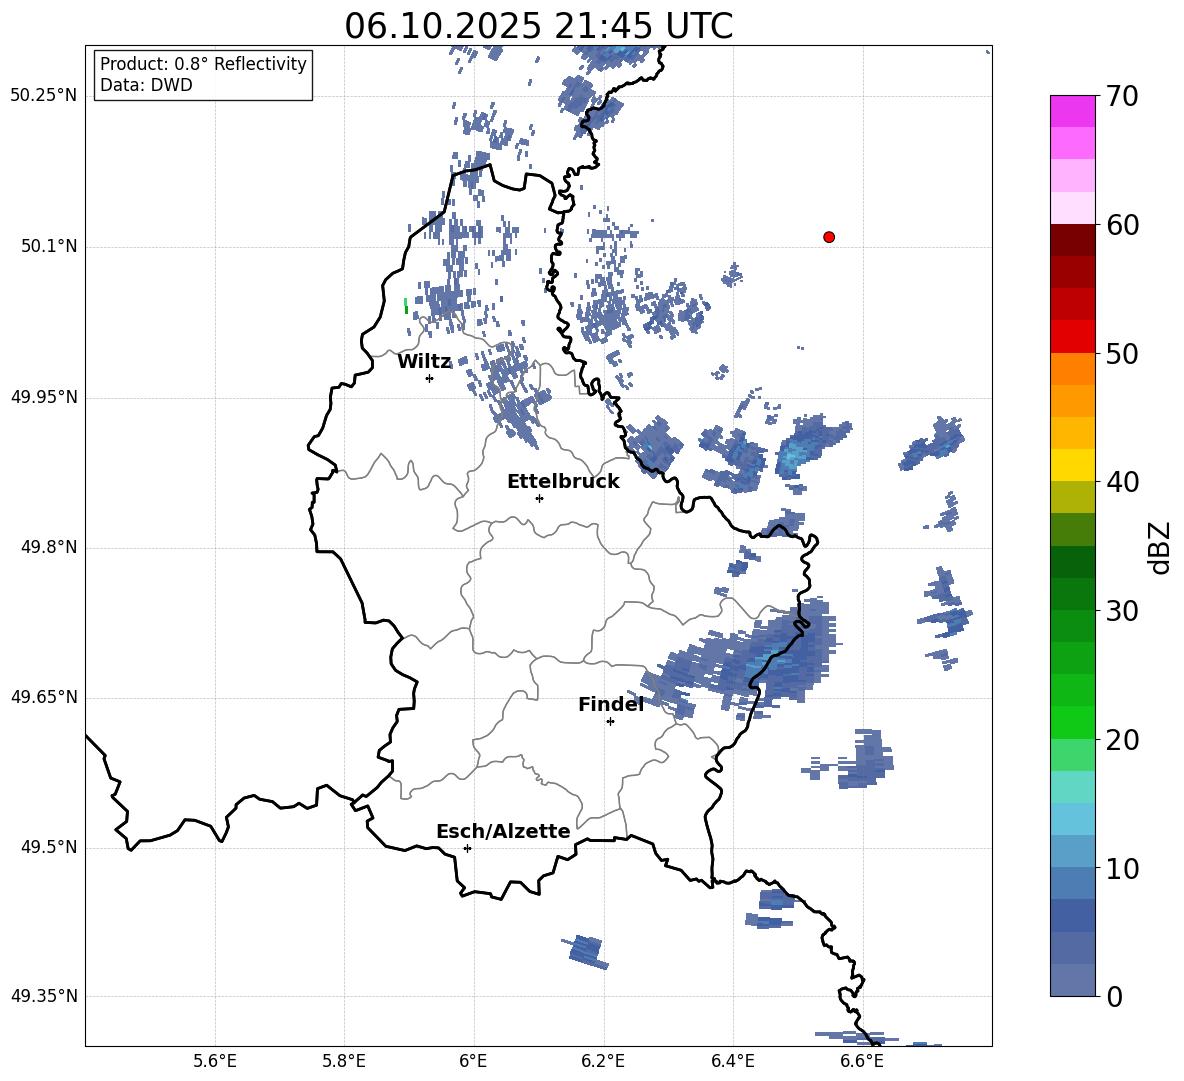Click the colorbar tick label 20
The width and height of the screenshot is (1184, 1081).
pyautogui.click(x=1122, y=740)
